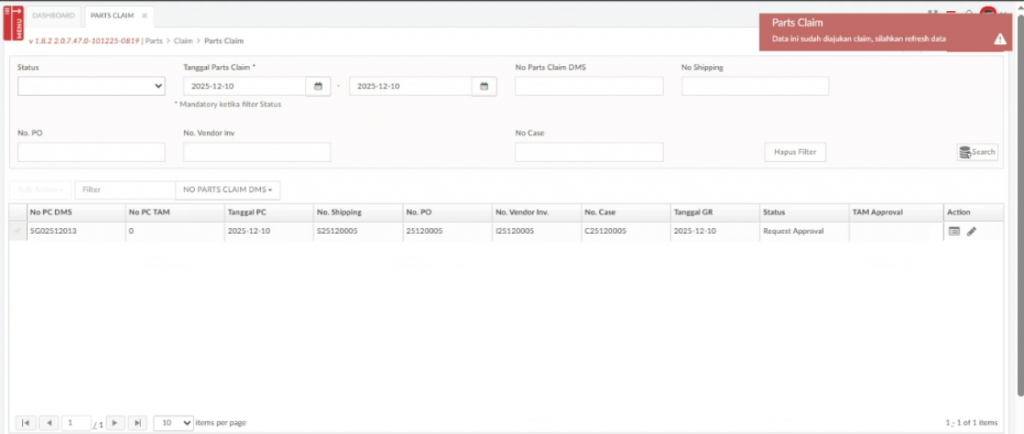This screenshot has width=1024, height=434.
Task: Open the red MENU sidebar button
Action: 14,23
